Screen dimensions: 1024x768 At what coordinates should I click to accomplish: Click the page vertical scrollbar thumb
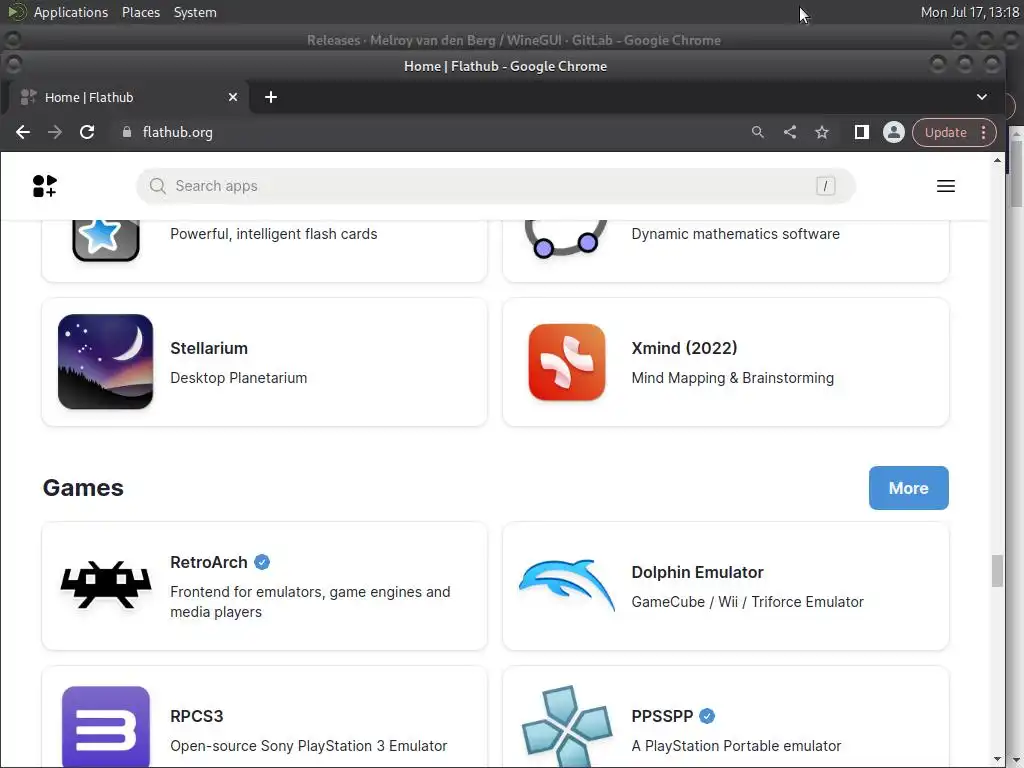coord(997,571)
